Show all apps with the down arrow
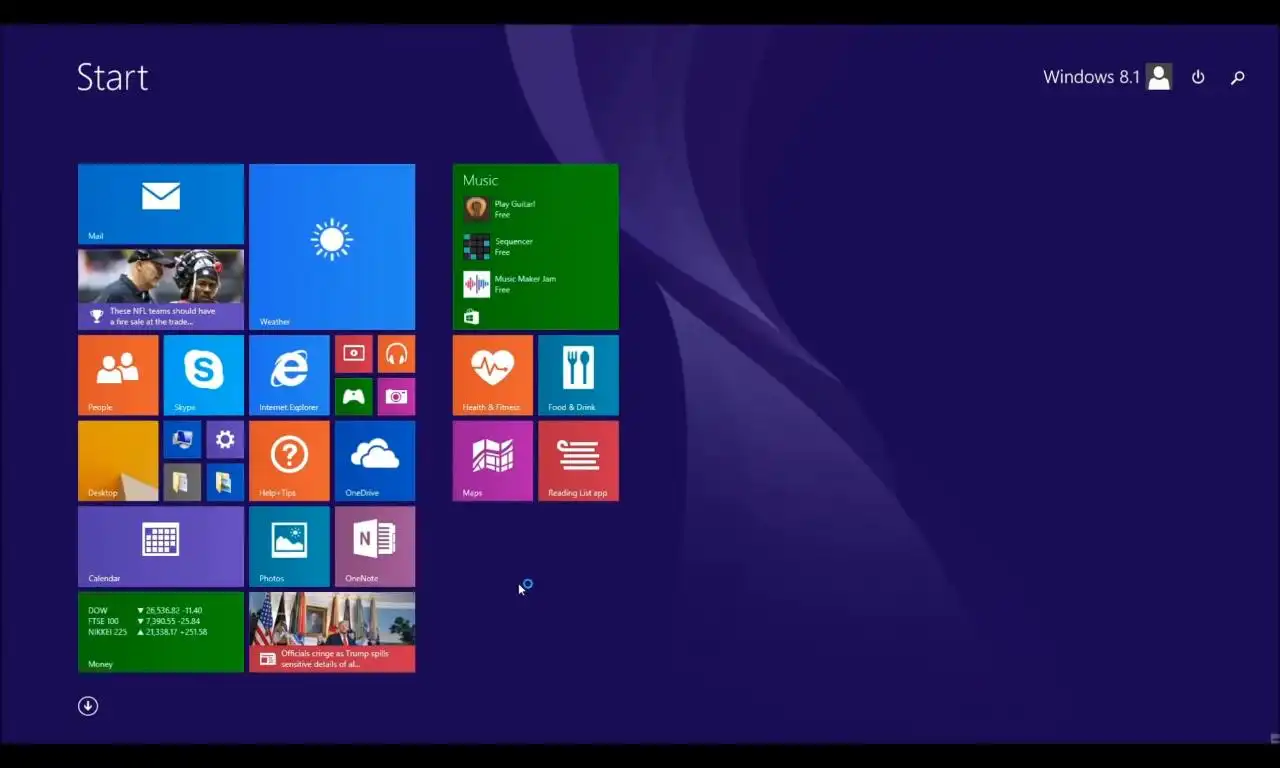Image resolution: width=1280 pixels, height=768 pixels. [88, 706]
